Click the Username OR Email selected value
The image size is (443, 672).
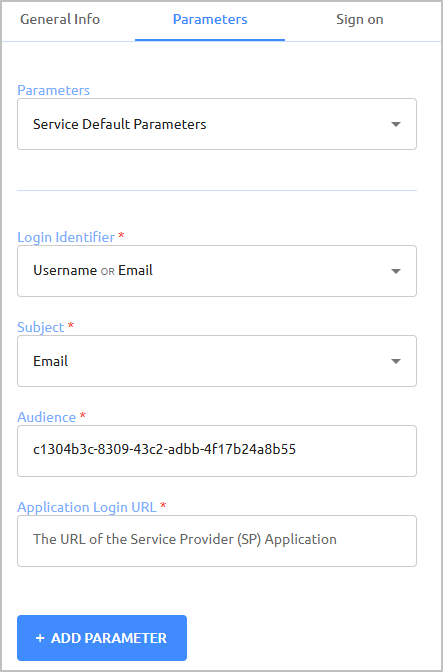93,270
